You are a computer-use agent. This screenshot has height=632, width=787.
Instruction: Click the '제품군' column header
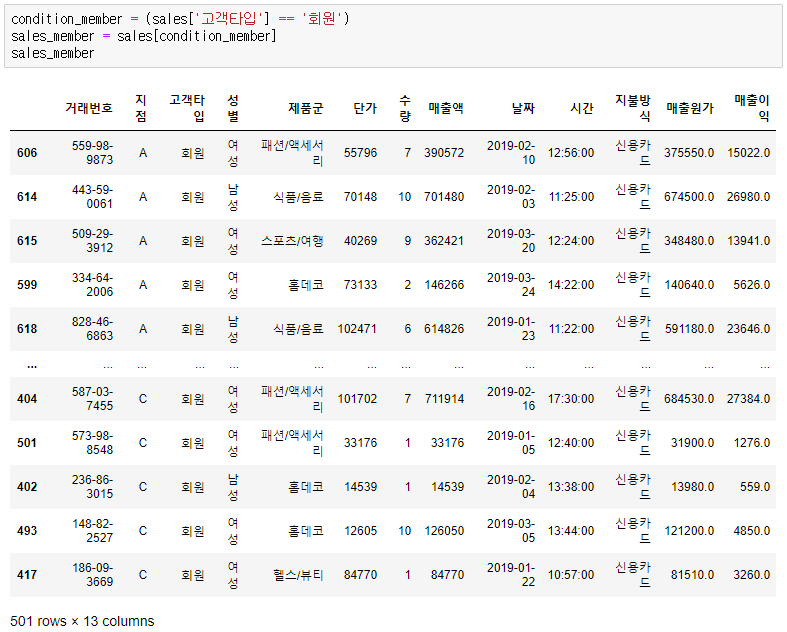[306, 108]
